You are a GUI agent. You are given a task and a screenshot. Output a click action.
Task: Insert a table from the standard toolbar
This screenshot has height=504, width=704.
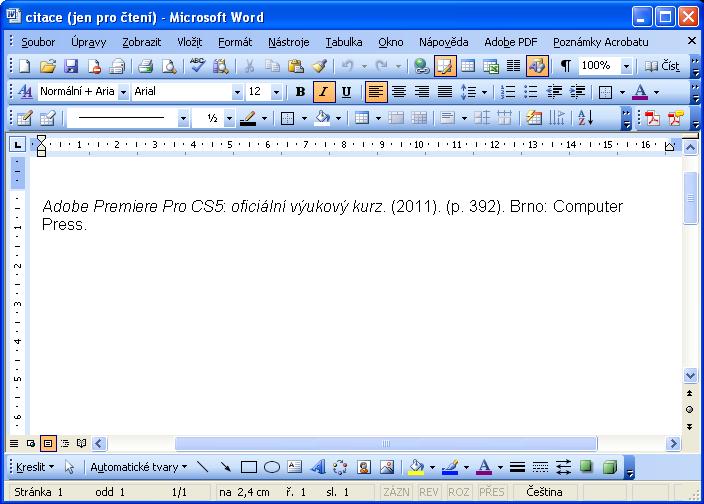coord(468,66)
